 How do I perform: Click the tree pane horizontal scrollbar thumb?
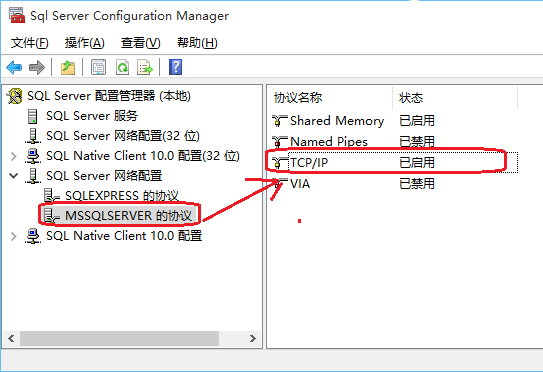[x=119, y=338]
